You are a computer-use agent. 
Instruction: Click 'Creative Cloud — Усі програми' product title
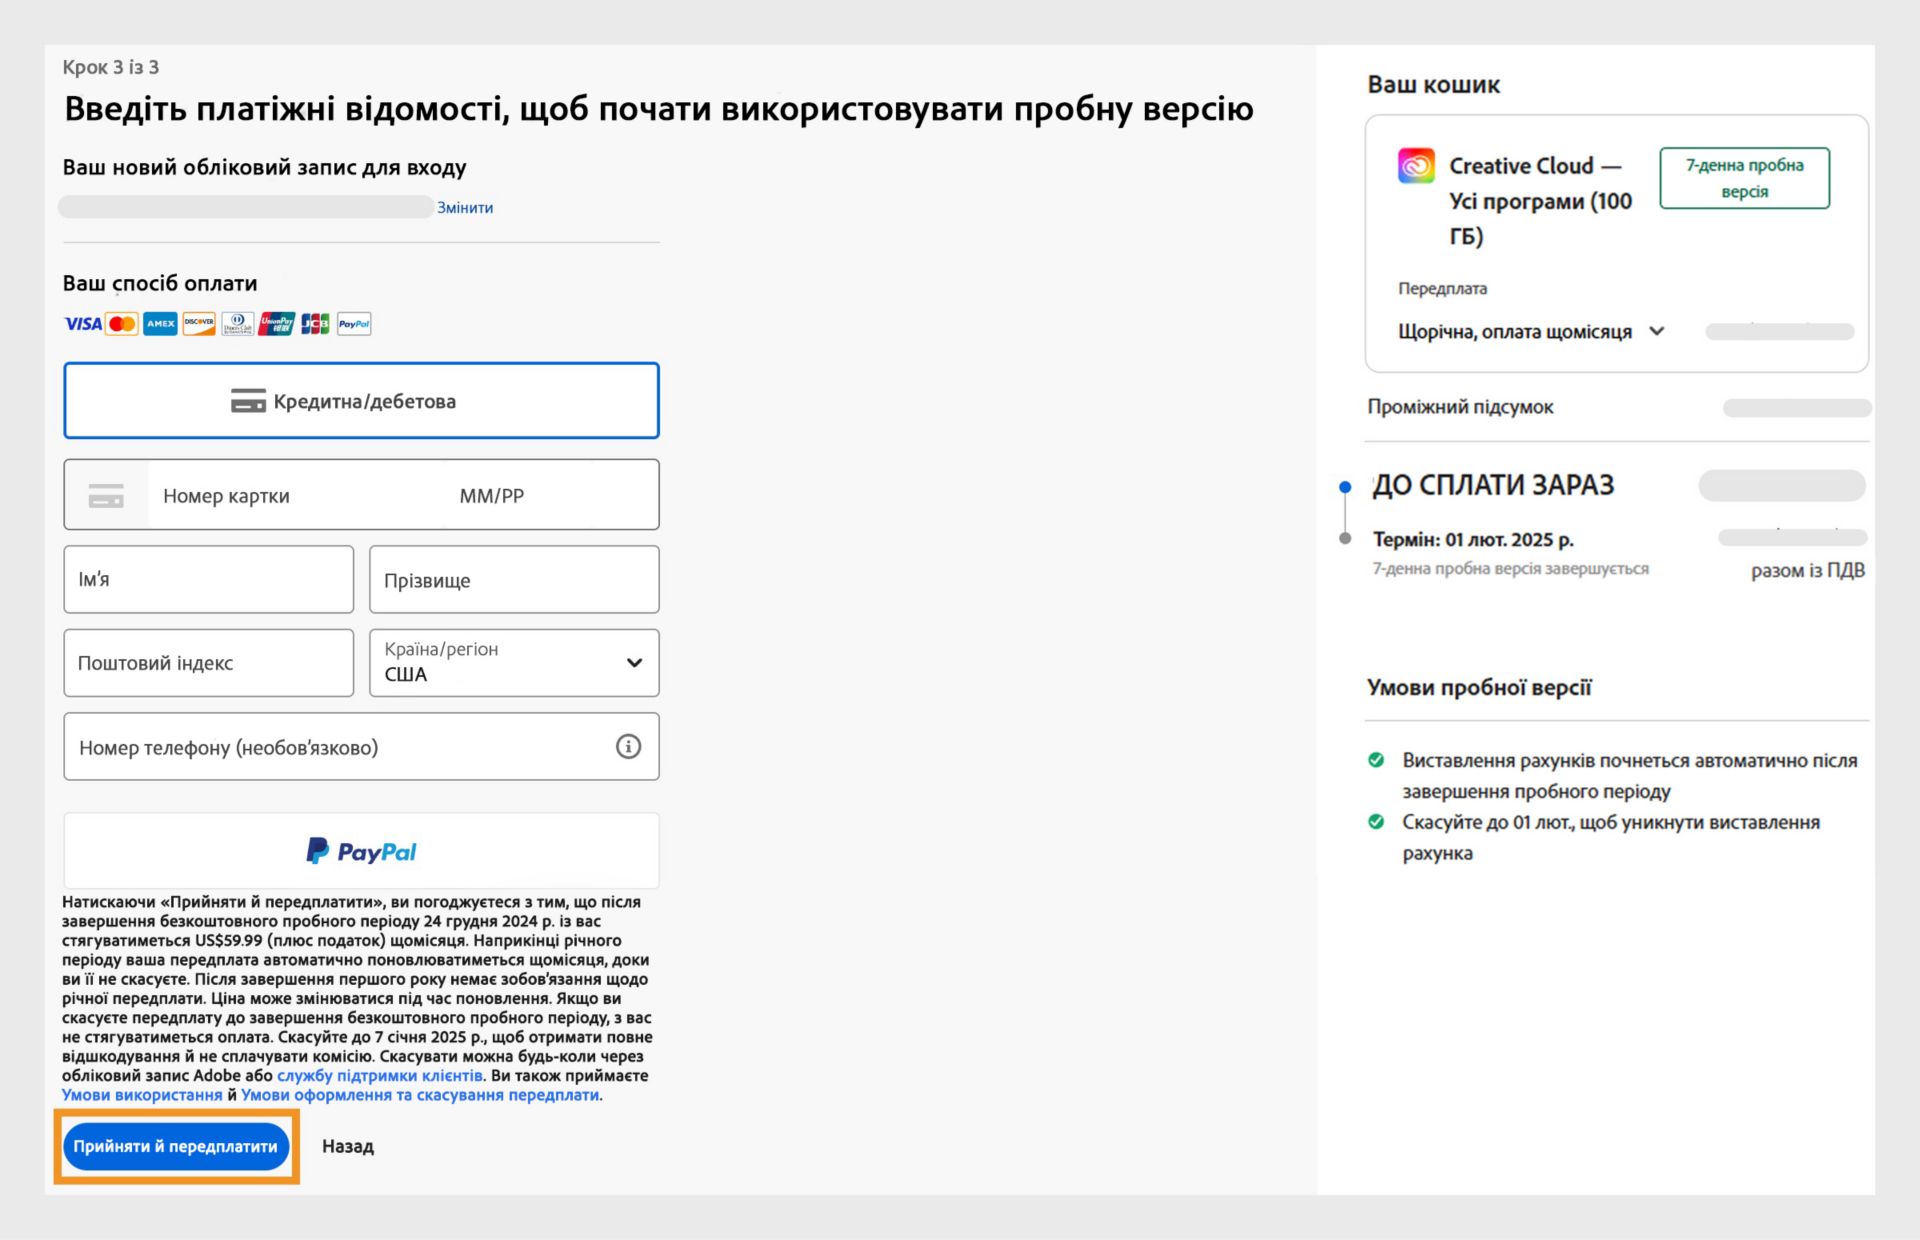click(1541, 201)
